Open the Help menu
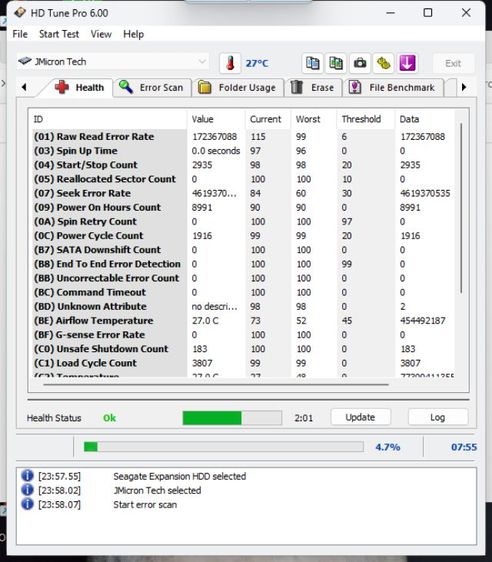This screenshot has height=562, width=492. pyautogui.click(x=134, y=34)
